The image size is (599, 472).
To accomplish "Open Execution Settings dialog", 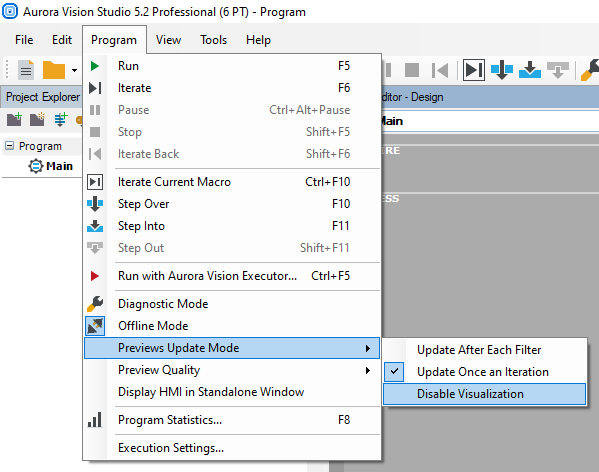I will 232,448.
